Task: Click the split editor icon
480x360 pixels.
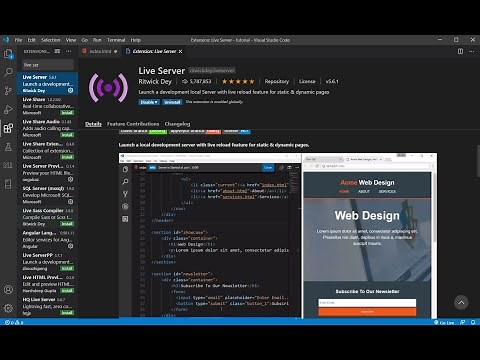Action: pos(460,51)
